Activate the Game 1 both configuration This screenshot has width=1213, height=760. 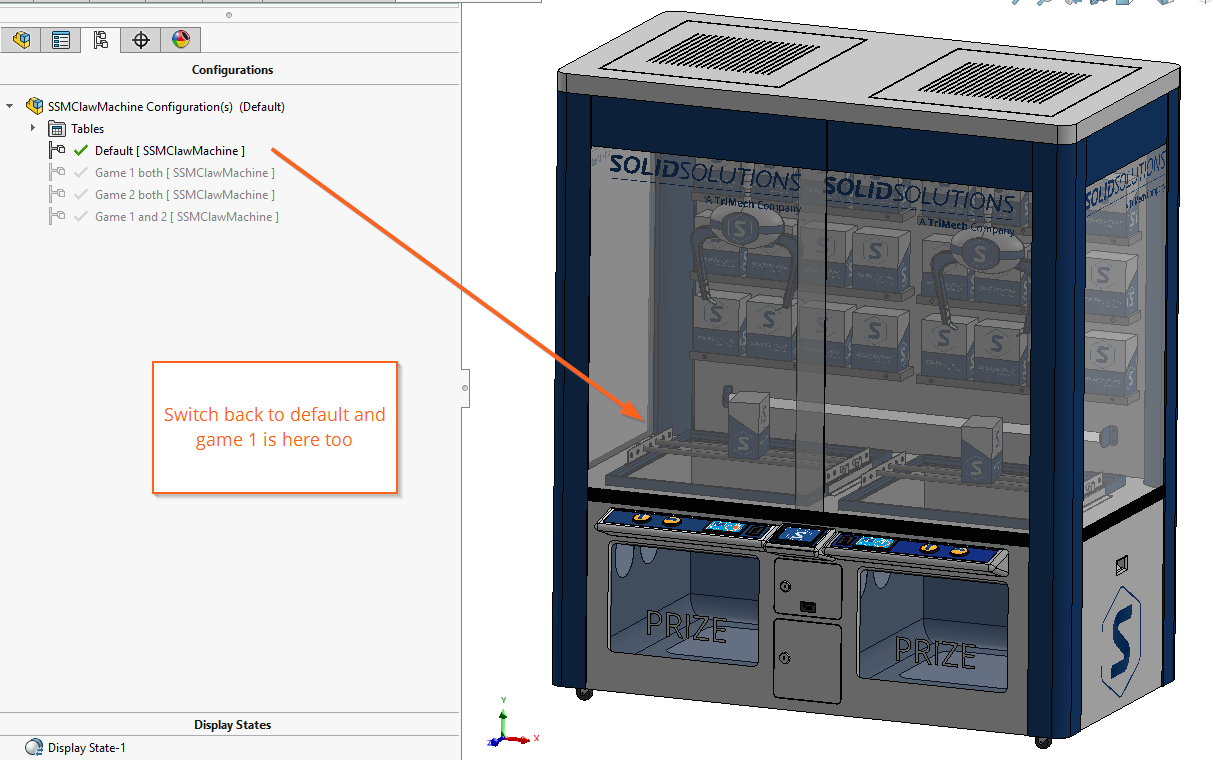(184, 172)
